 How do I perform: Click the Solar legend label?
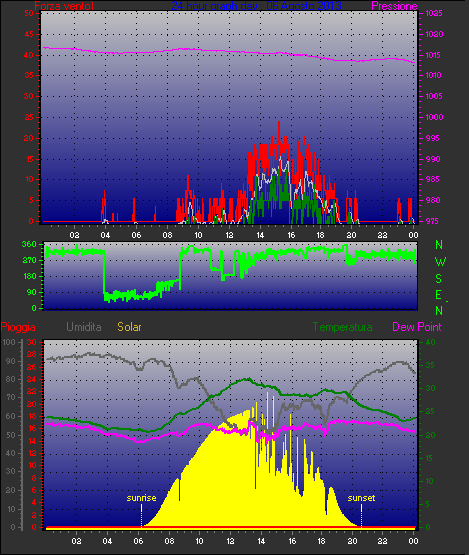pos(129,327)
